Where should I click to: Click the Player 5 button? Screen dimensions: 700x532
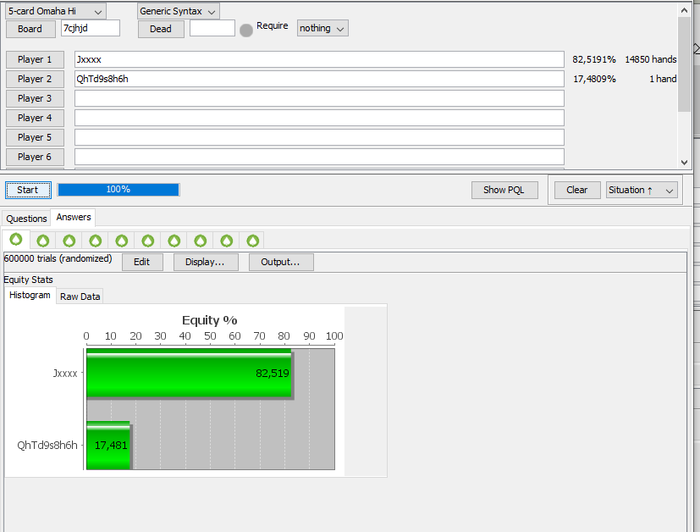35,137
